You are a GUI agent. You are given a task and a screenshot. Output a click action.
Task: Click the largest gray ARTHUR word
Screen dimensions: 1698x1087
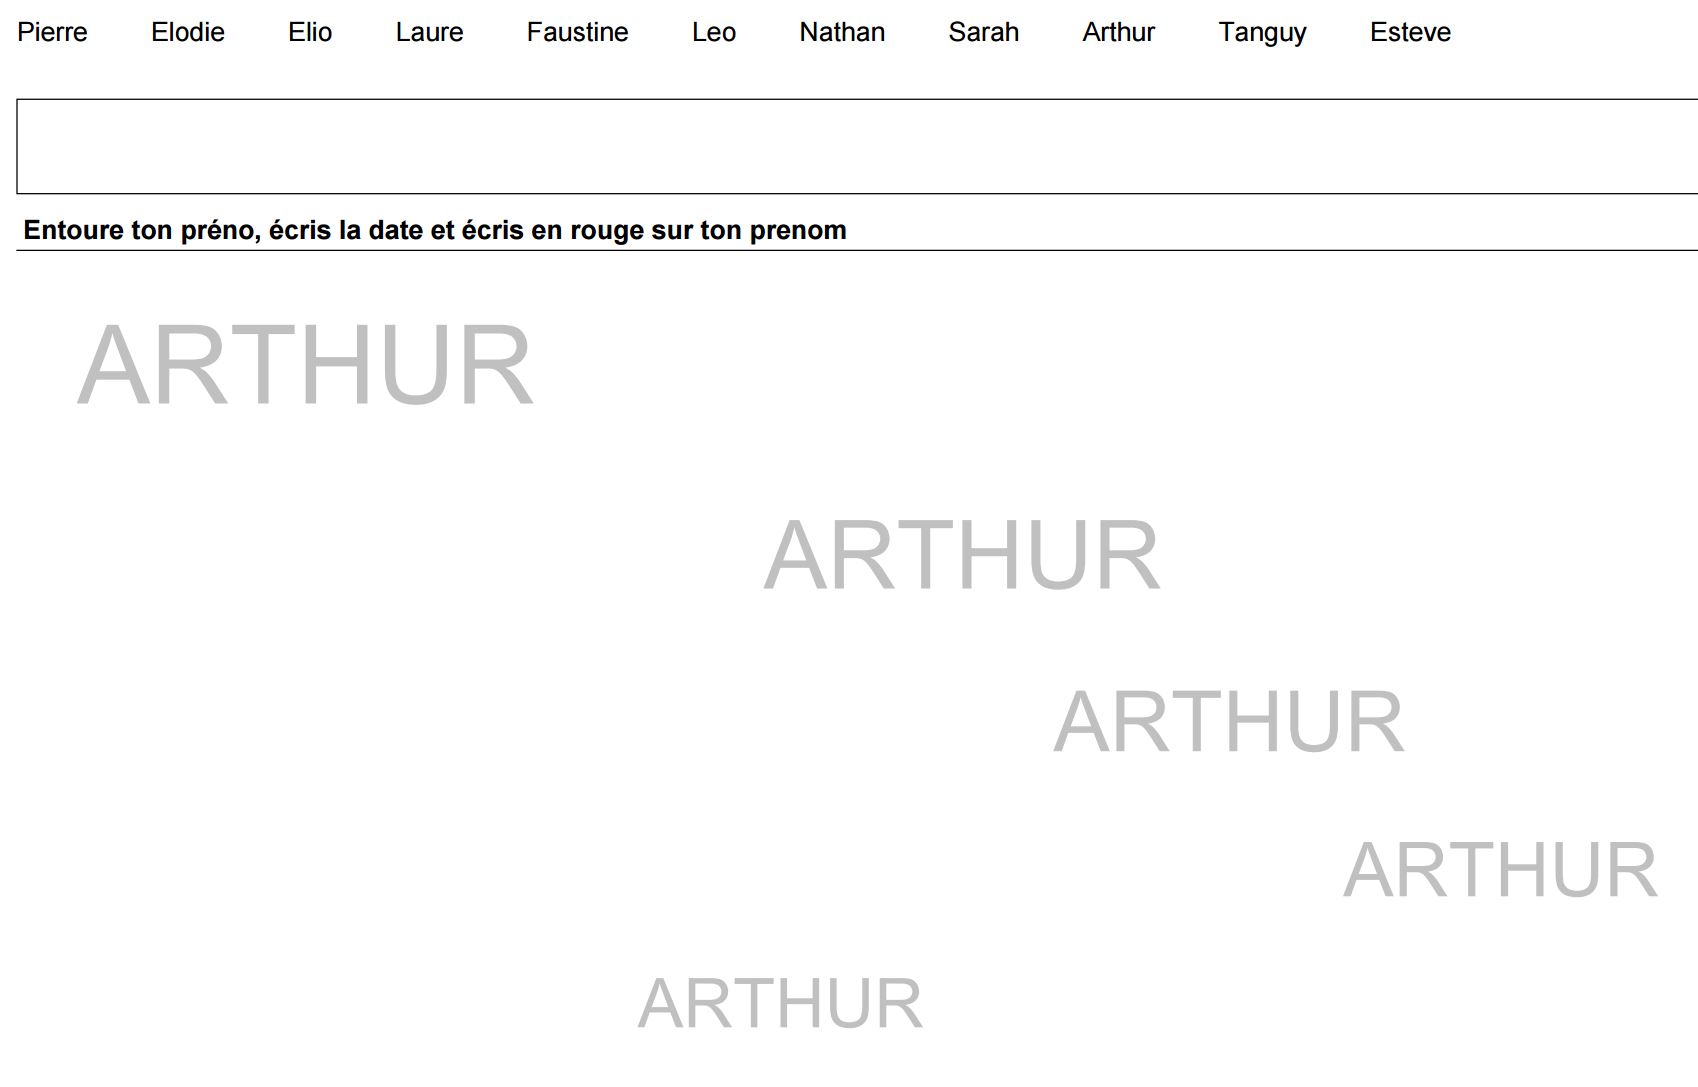point(305,366)
